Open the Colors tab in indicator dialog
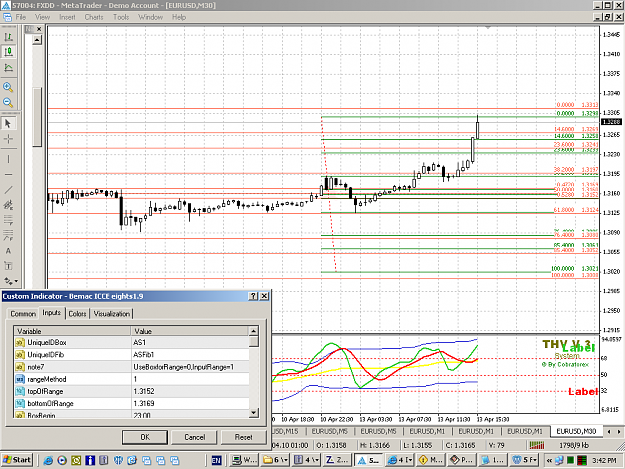Viewport: 625px width, 469px height. coord(77,314)
